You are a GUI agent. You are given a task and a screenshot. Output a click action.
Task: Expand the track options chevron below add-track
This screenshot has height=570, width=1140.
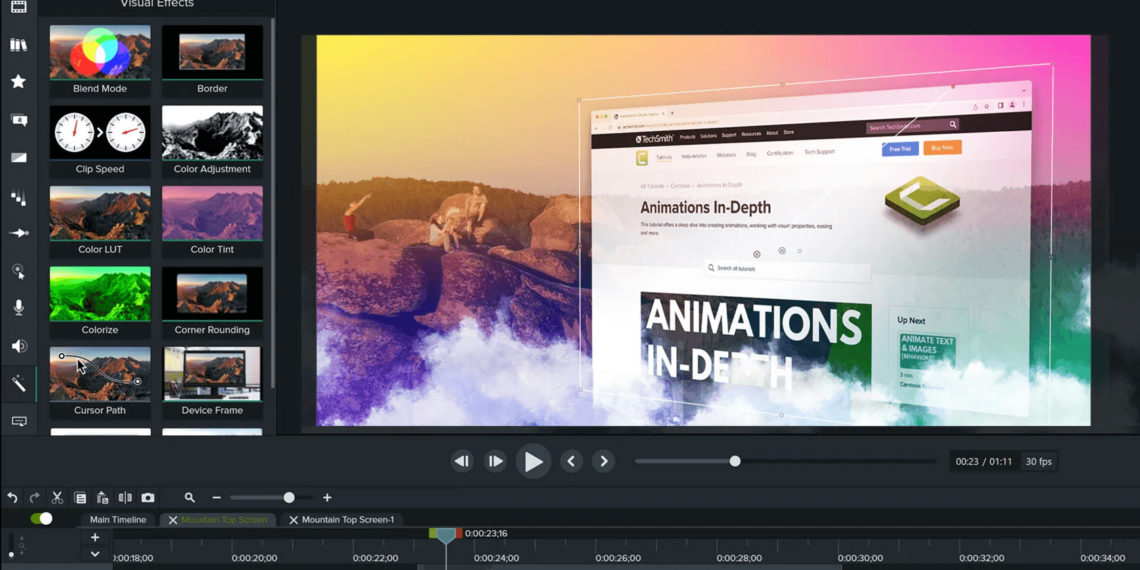point(95,553)
